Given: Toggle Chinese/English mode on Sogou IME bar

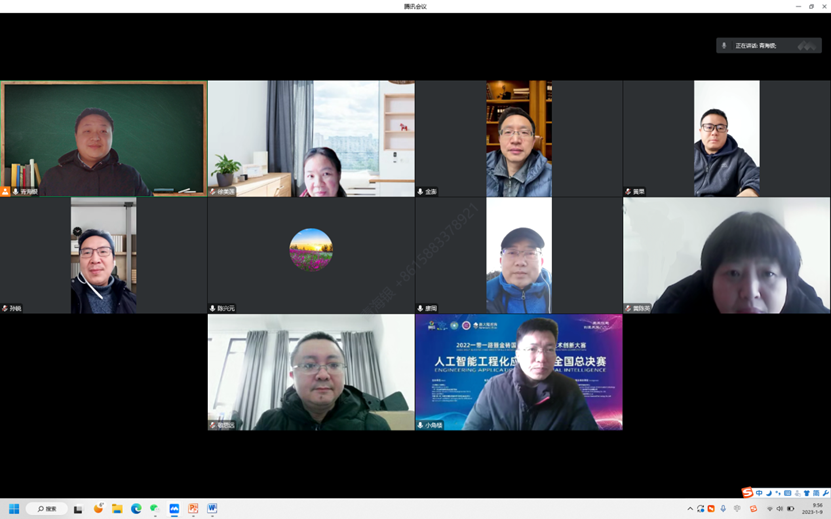Looking at the screenshot, I should point(759,493).
